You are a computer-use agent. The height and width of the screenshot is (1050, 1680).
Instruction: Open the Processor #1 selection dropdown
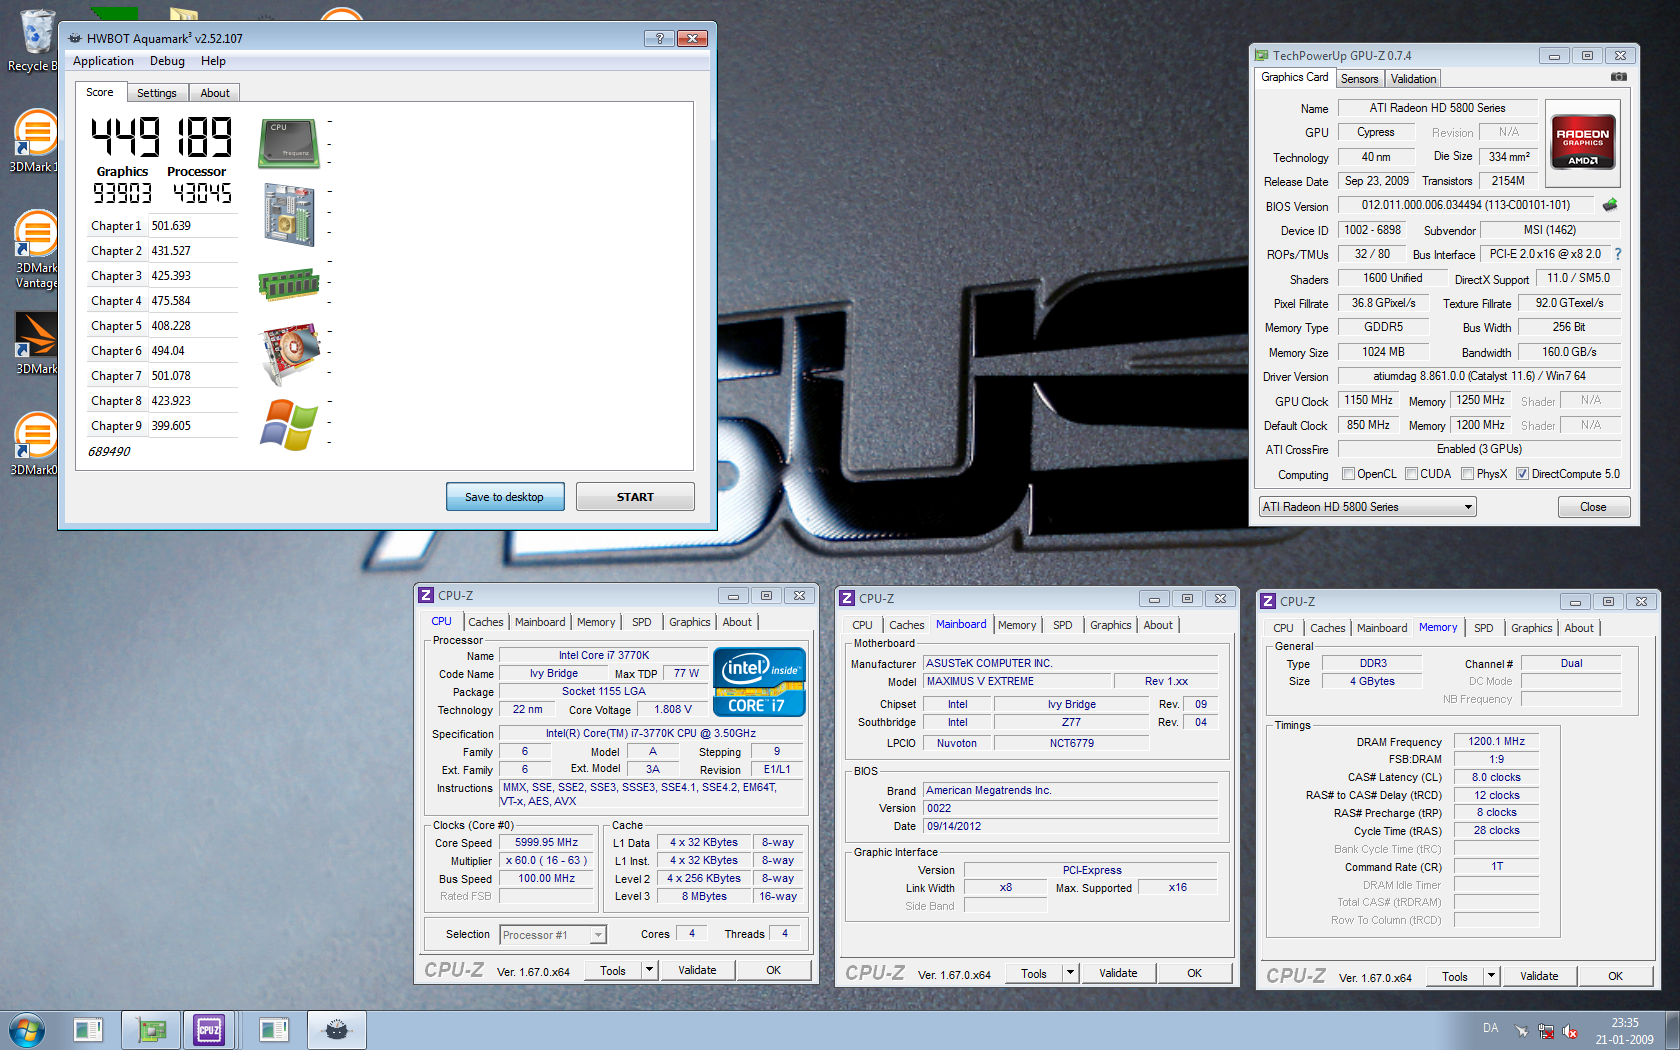tap(553, 935)
